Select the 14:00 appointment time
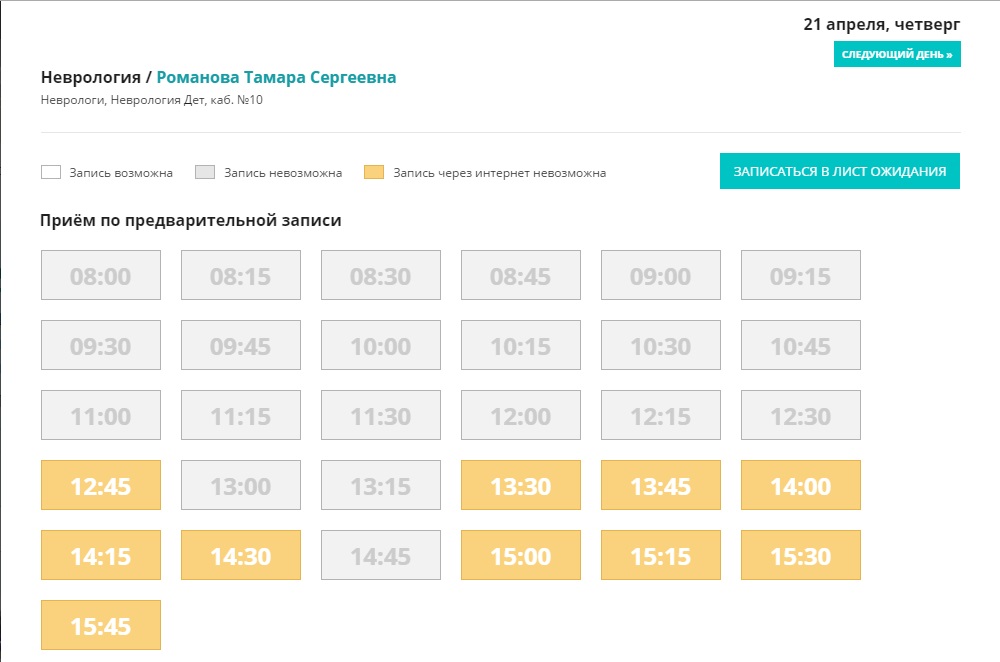 pyautogui.click(x=801, y=485)
